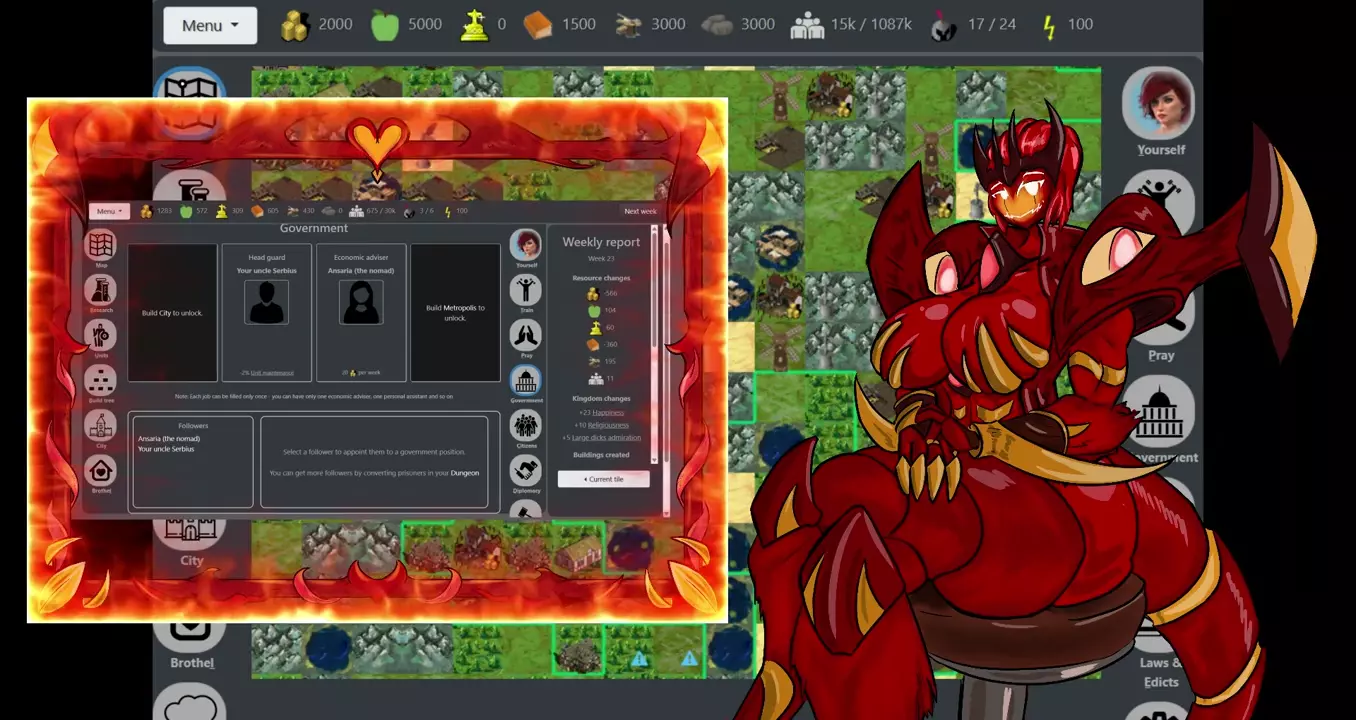Image resolution: width=1356 pixels, height=720 pixels.
Task: Open the Diplomacy handshake icon
Action: 526,471
